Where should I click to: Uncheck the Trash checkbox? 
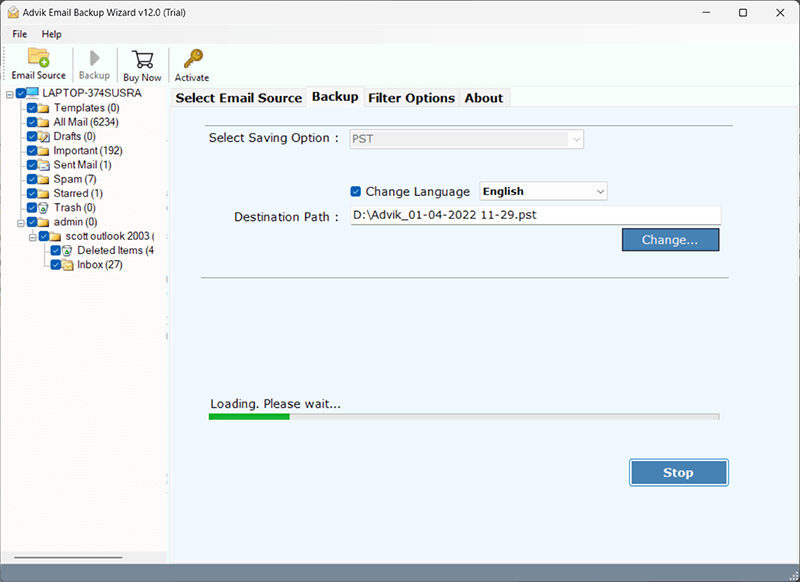[32, 208]
